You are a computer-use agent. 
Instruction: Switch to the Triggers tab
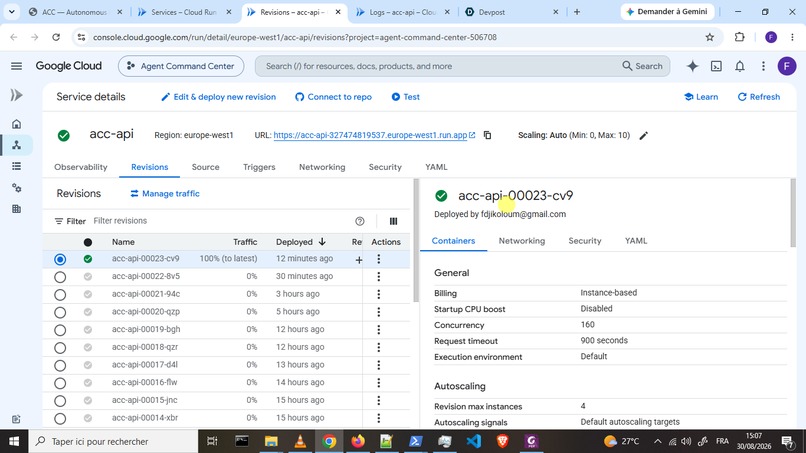tap(259, 167)
